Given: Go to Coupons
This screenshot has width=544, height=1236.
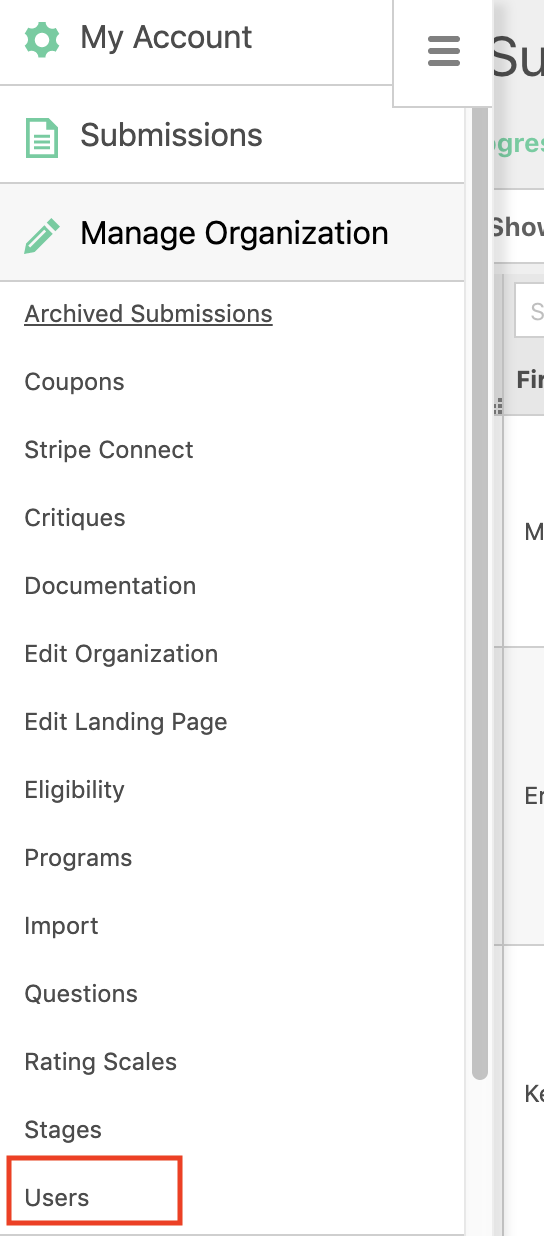Looking at the screenshot, I should (x=74, y=382).
